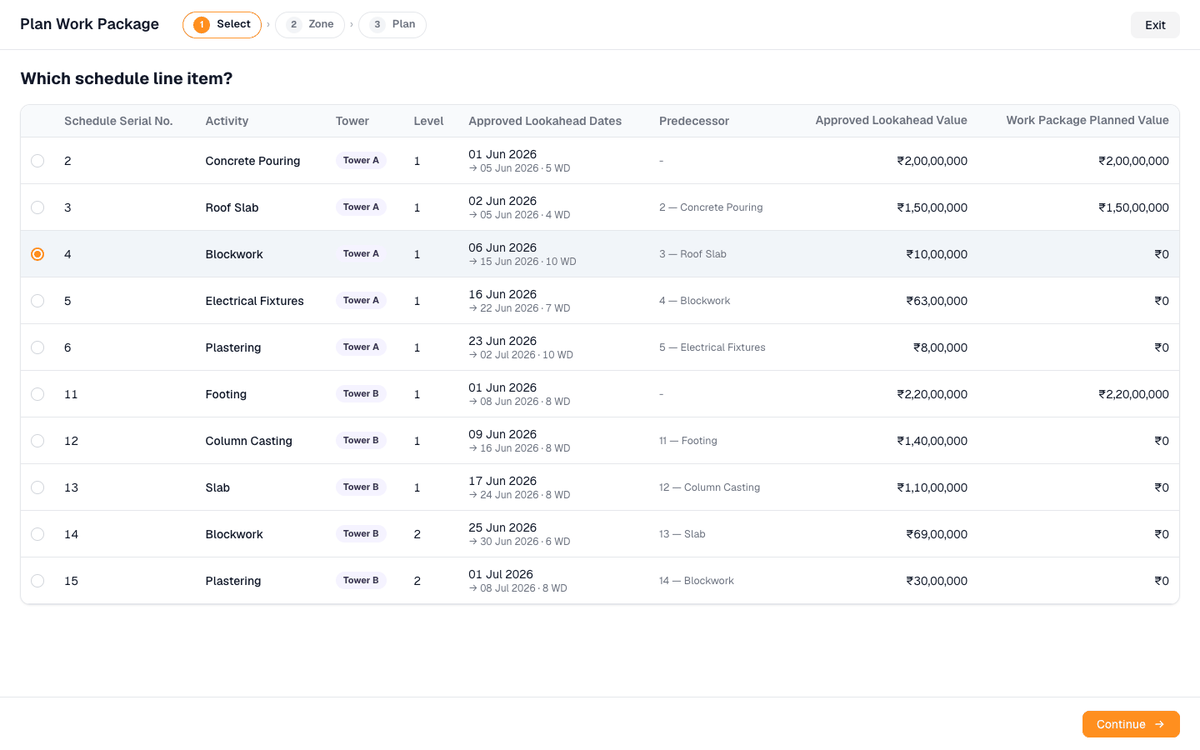Click the Plan Work Package title
Screen dimensions: 1200x750
[90, 24]
